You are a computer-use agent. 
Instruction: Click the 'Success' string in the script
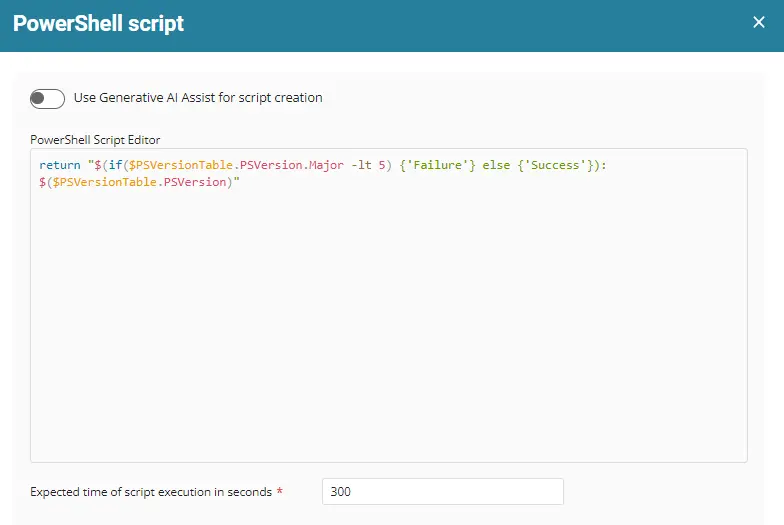tap(555, 165)
